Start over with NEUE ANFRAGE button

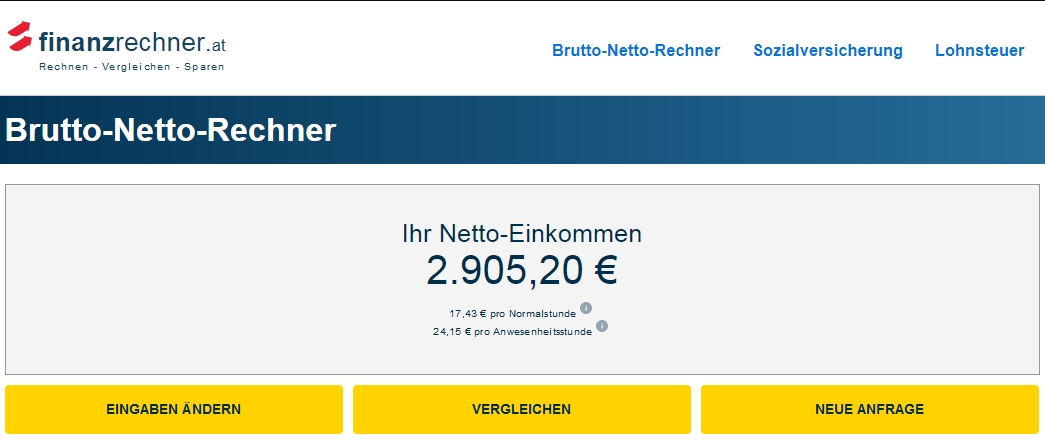pyautogui.click(x=870, y=409)
